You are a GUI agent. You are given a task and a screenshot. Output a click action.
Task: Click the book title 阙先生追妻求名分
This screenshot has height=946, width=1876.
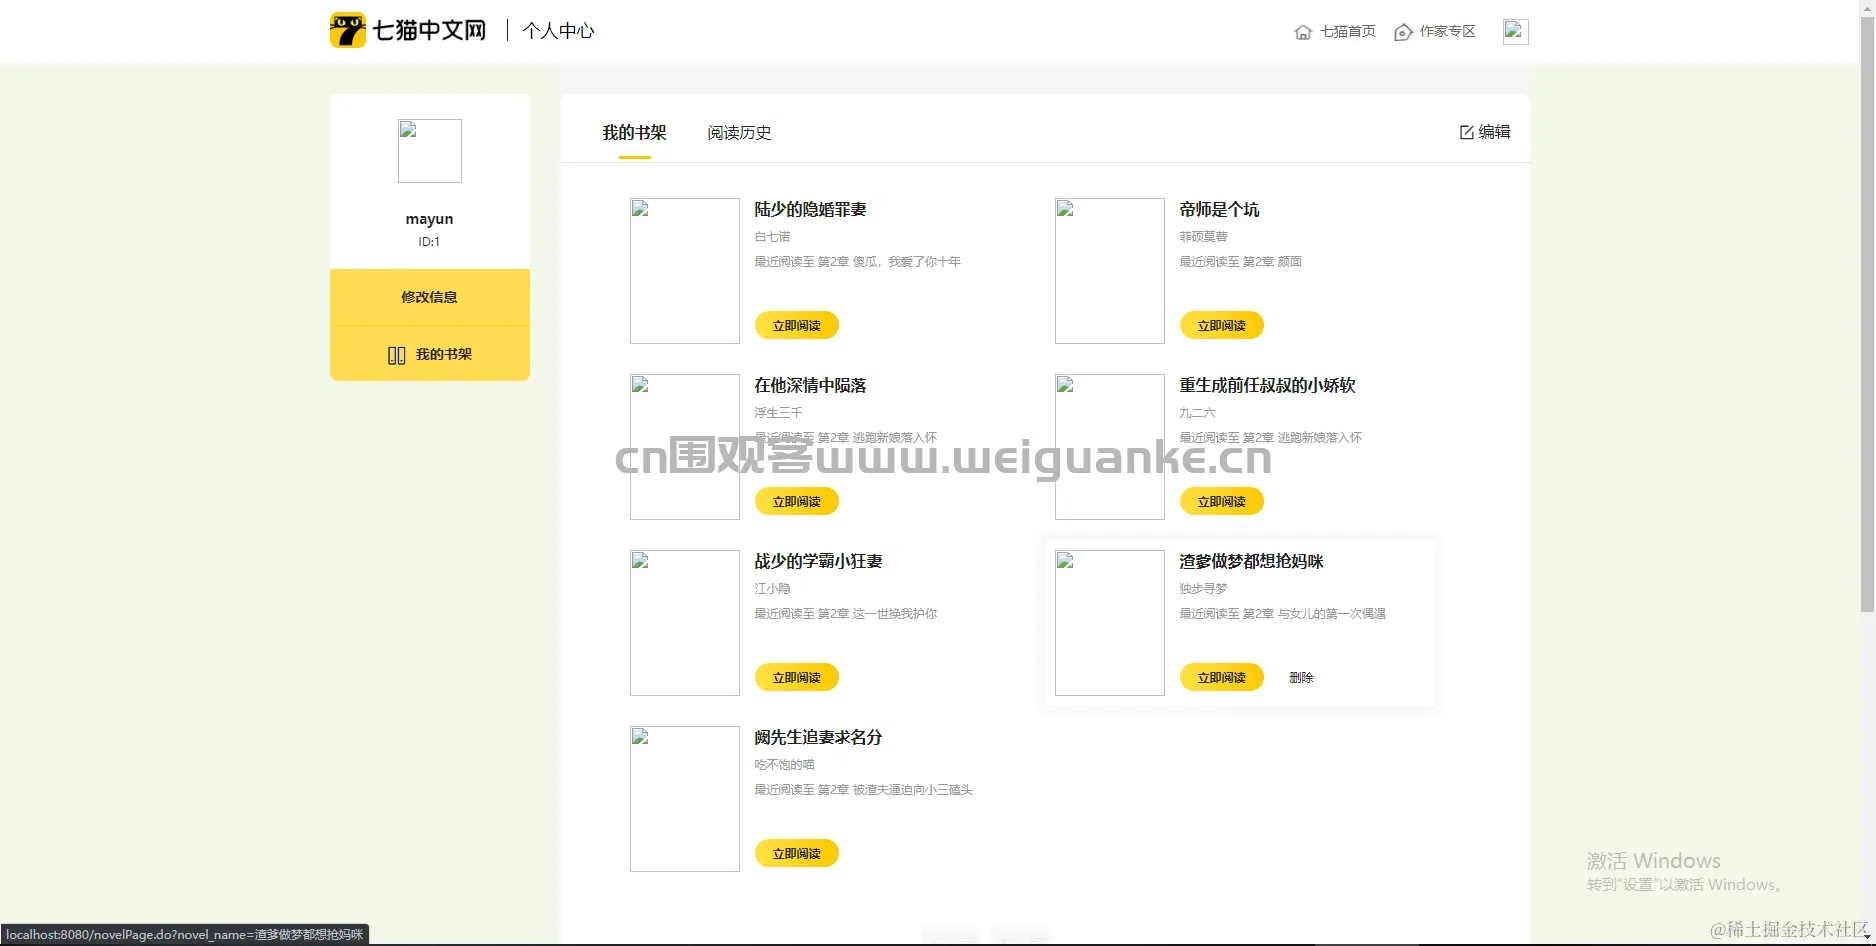click(818, 738)
